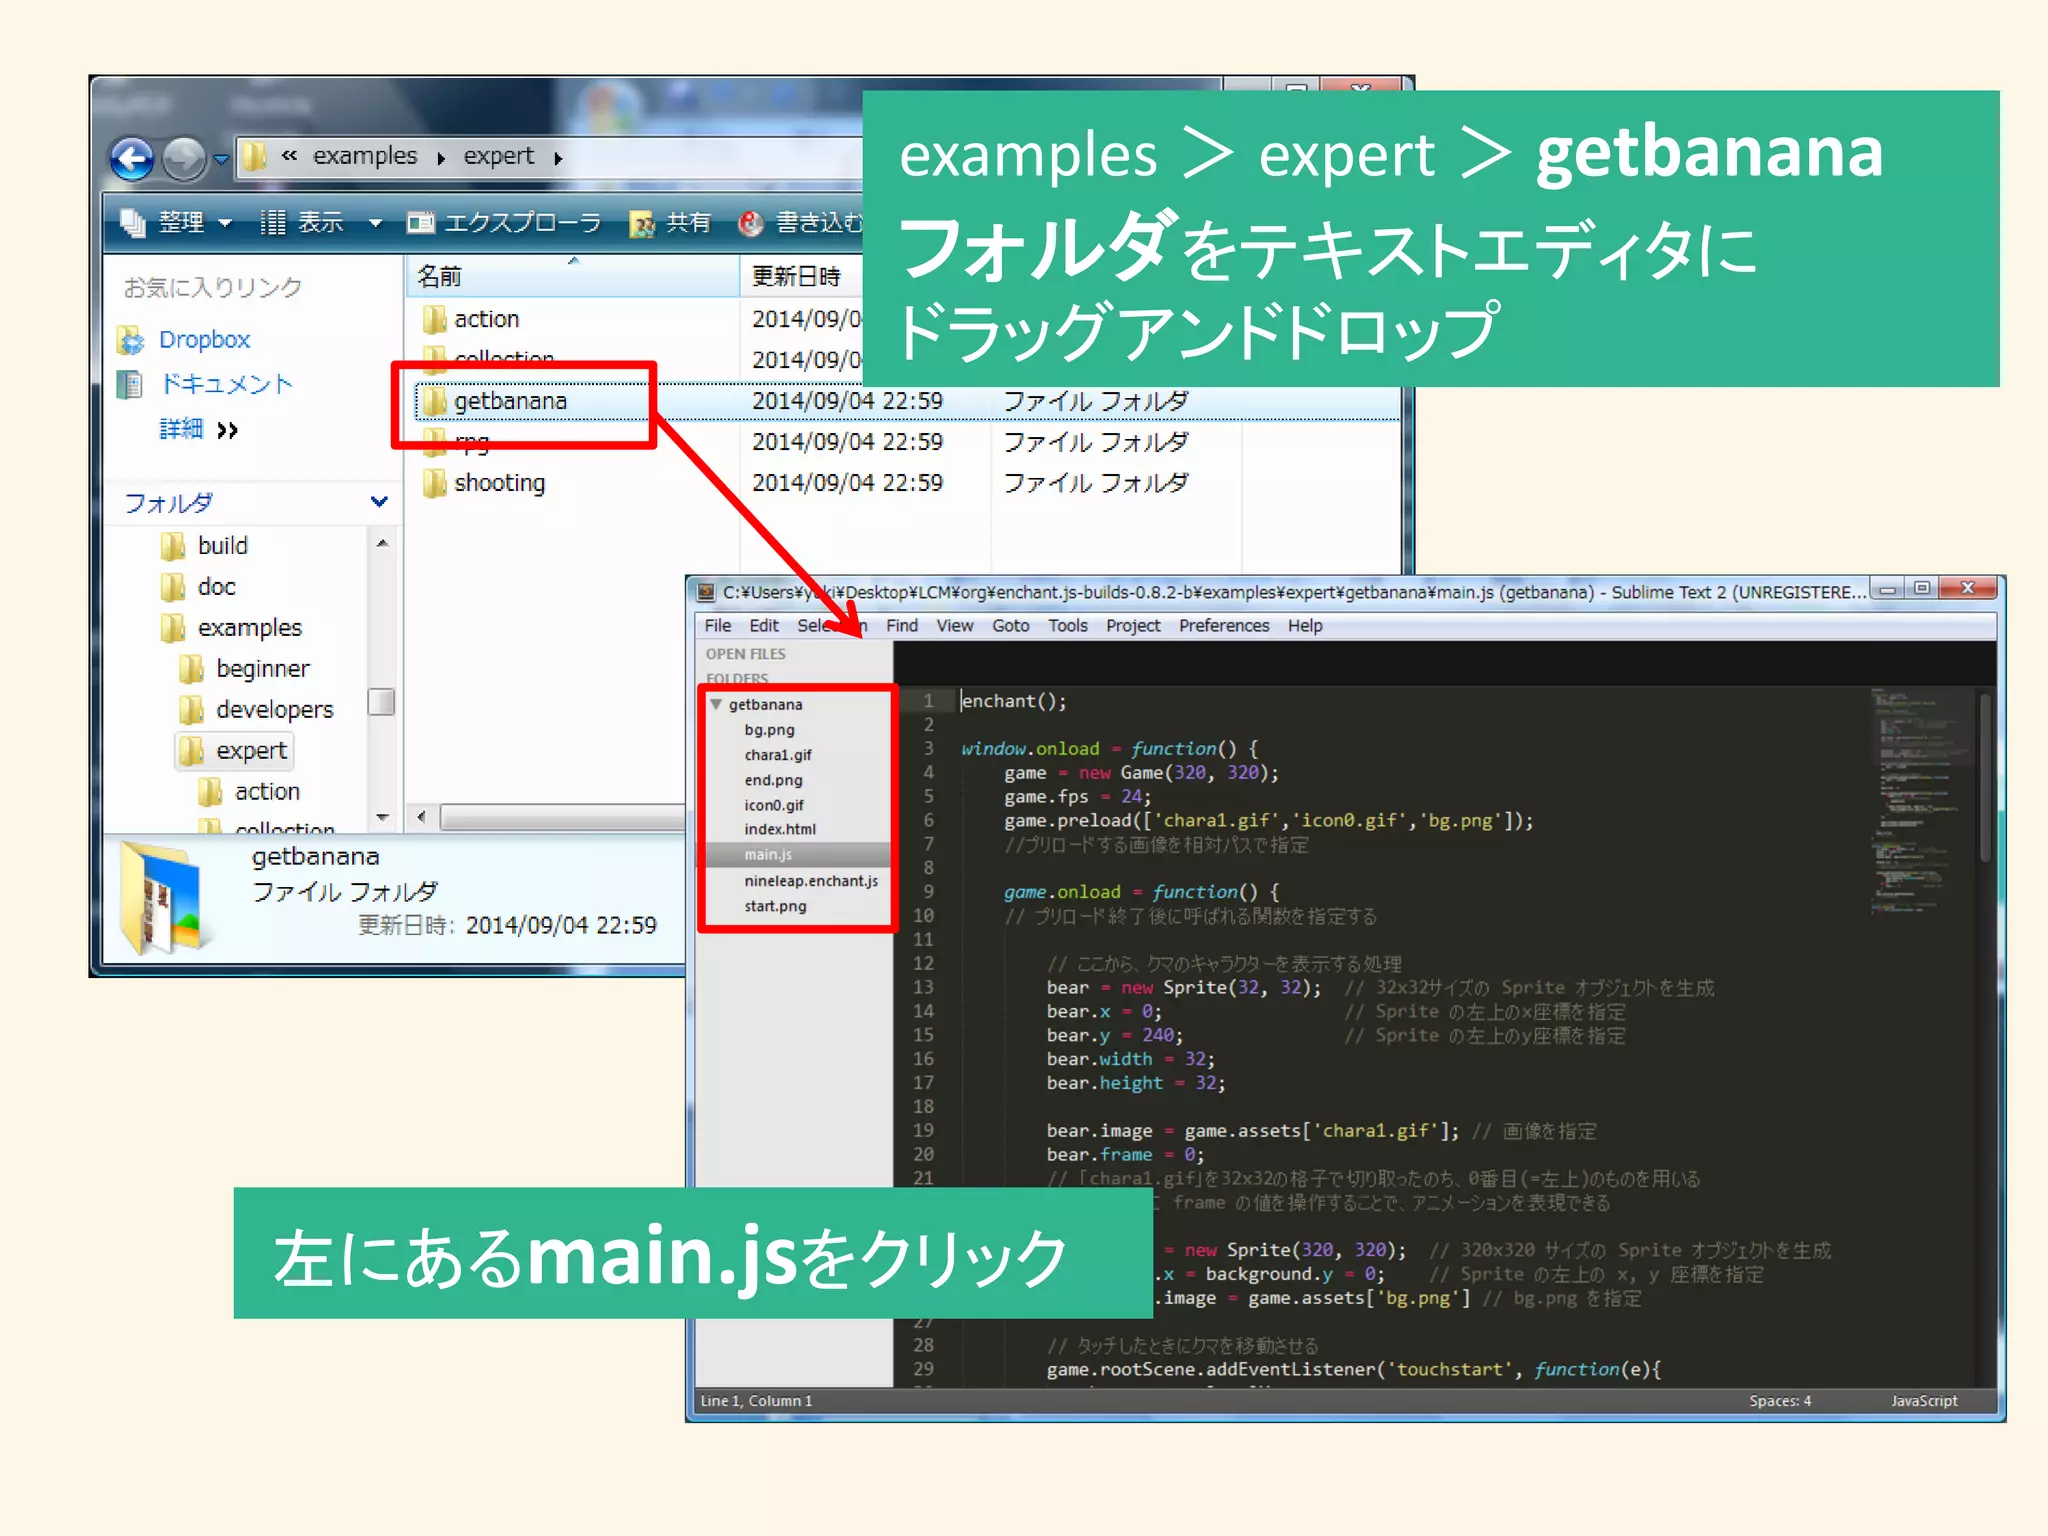Click the Explorer forward arrow button
2048x1536 pixels.
click(x=184, y=158)
